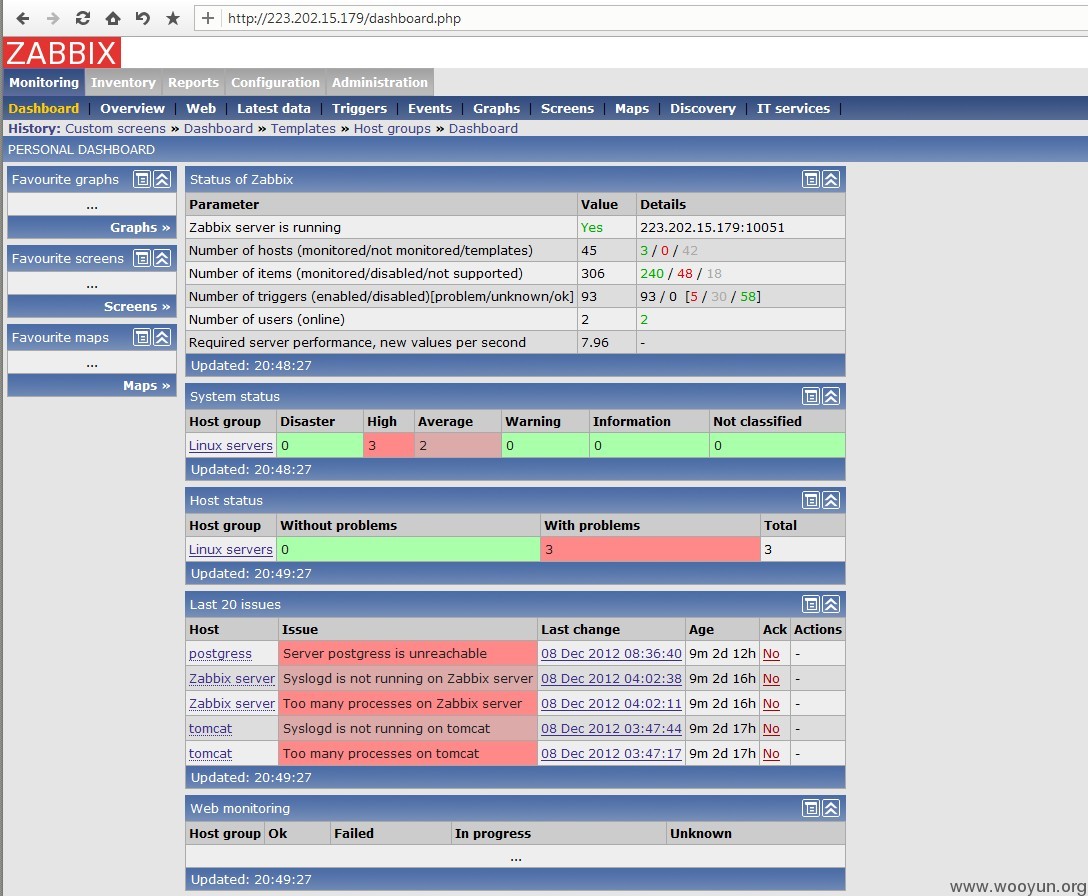Open Latest data submenu item

tap(273, 108)
